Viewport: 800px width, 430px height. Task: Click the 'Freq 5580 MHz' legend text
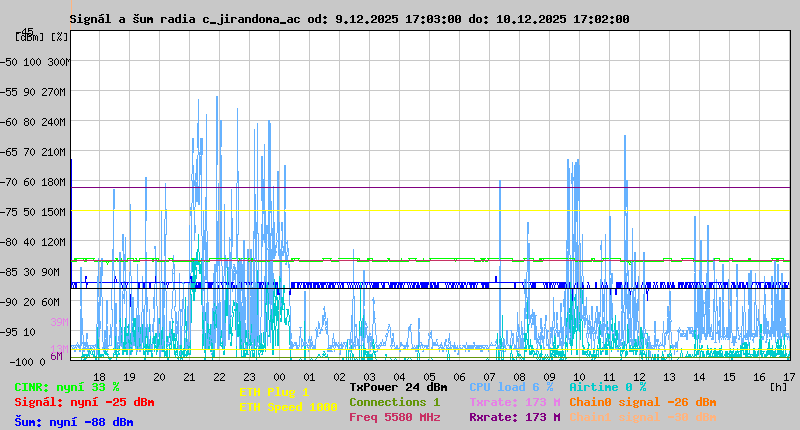[395, 417]
